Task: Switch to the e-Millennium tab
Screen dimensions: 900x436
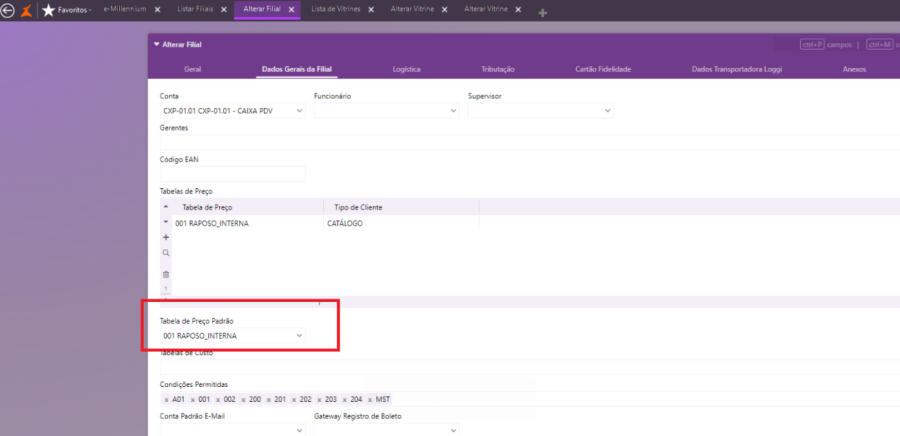Action: click(x=125, y=10)
